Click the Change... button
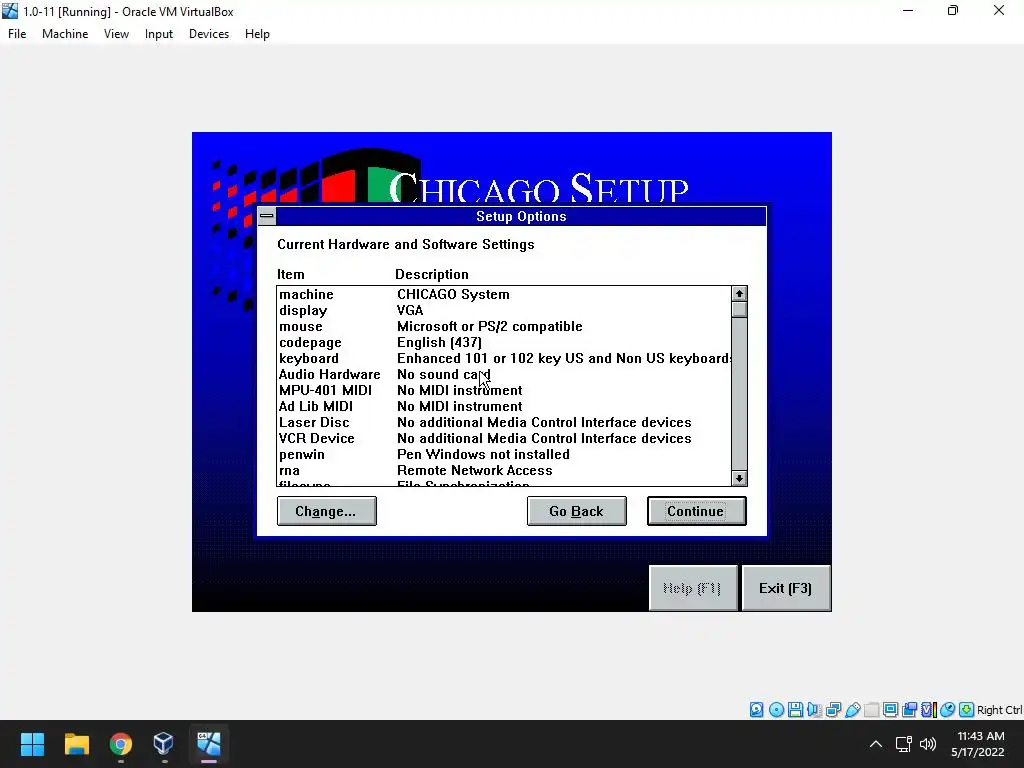 point(327,511)
